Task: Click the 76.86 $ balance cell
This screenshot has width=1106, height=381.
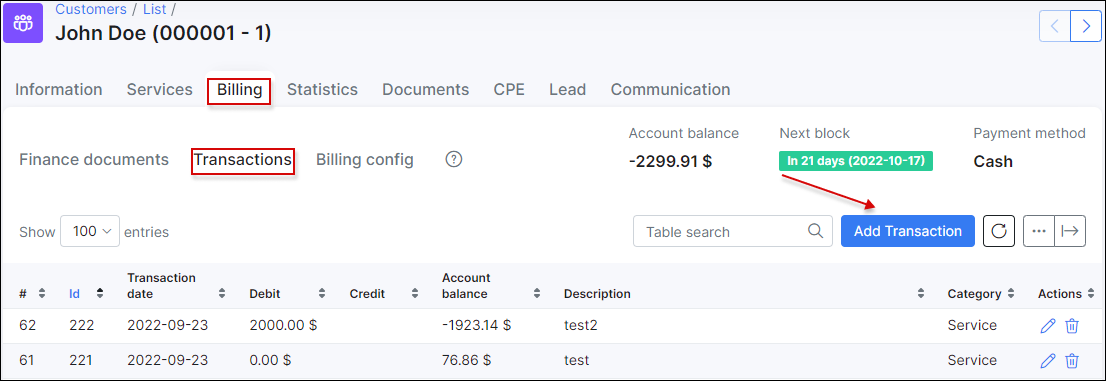Action: [466, 361]
